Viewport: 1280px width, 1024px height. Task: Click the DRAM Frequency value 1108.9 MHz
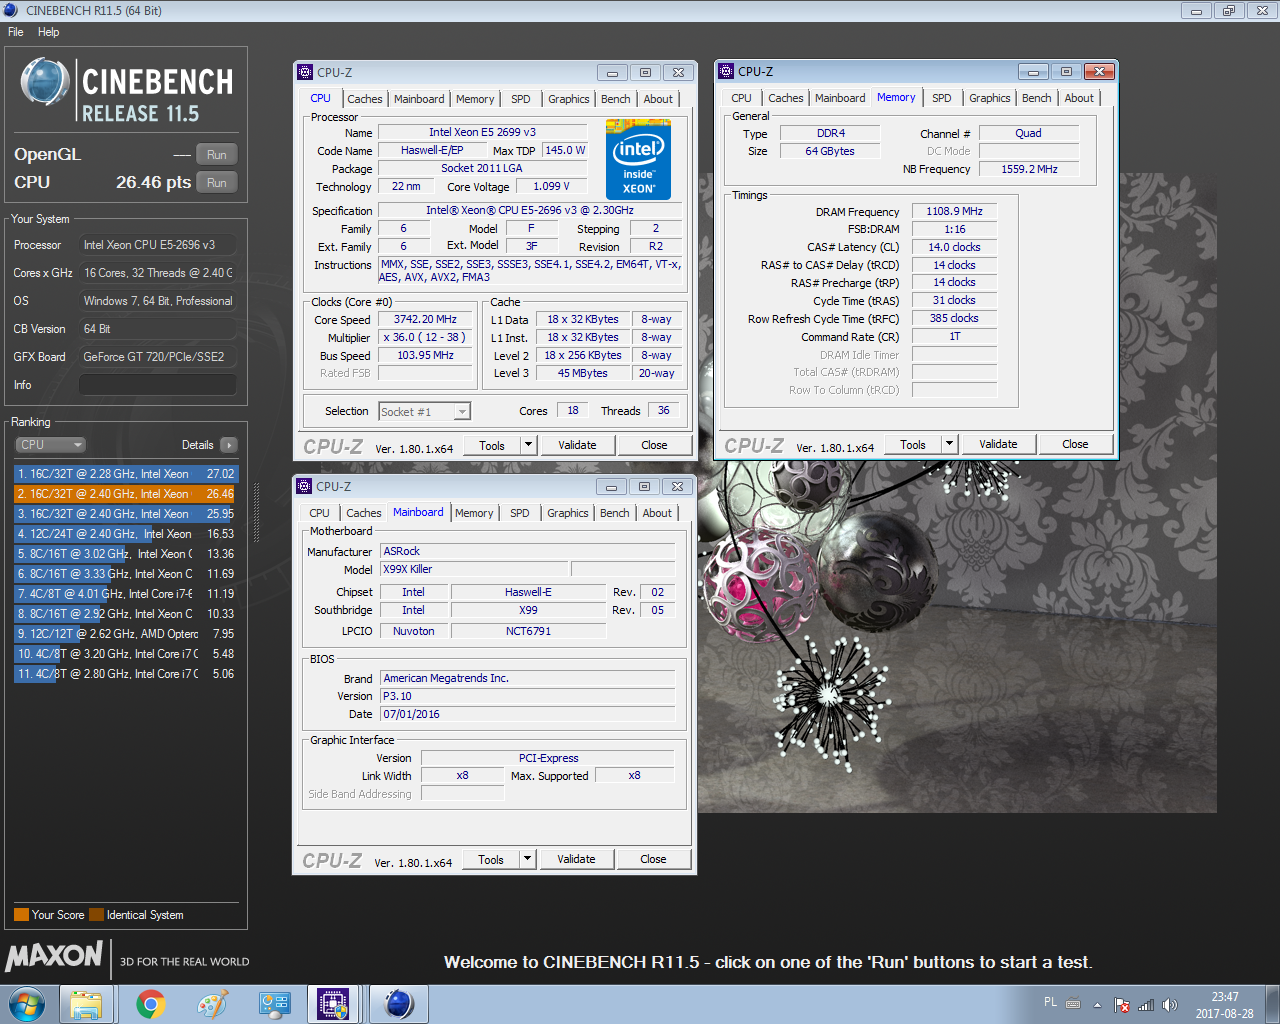[x=954, y=212]
